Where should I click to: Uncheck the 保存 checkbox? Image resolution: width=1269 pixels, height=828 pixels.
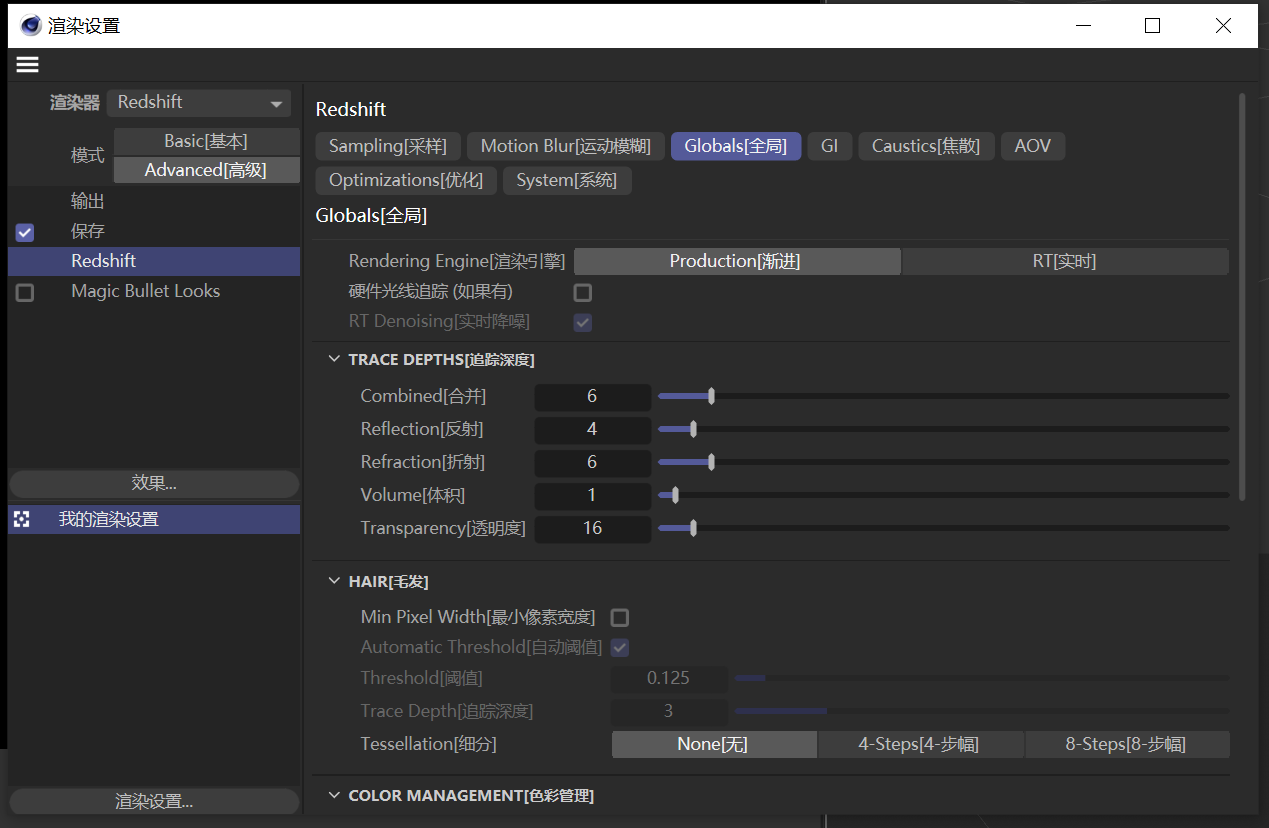[x=25, y=232]
